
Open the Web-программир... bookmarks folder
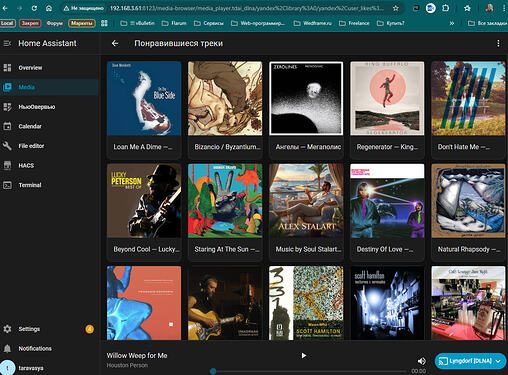[x=258, y=23]
